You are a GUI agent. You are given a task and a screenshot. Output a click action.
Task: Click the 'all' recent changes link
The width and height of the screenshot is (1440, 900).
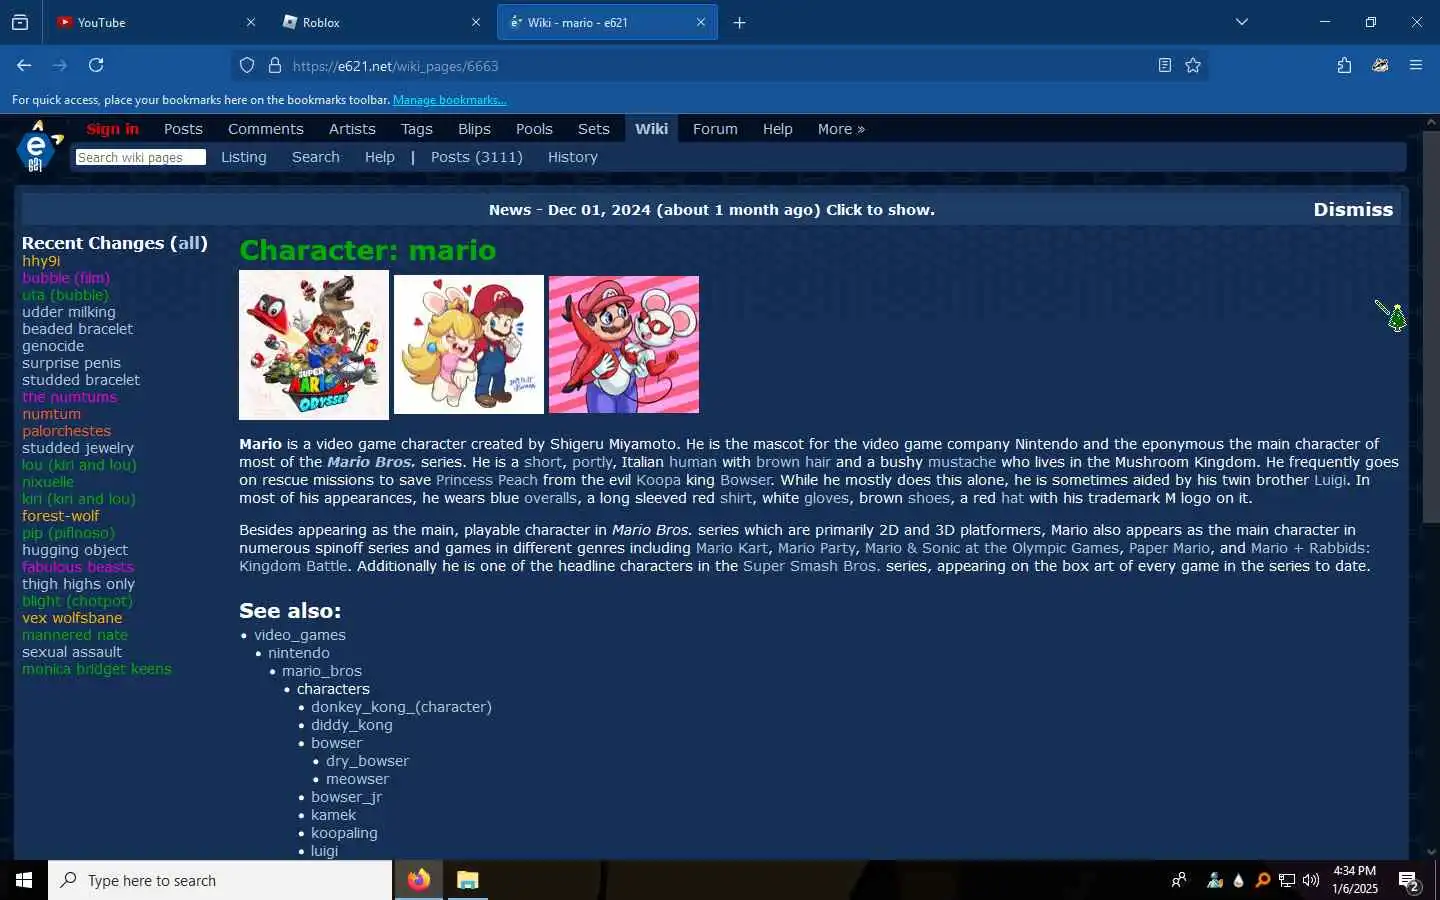point(189,243)
